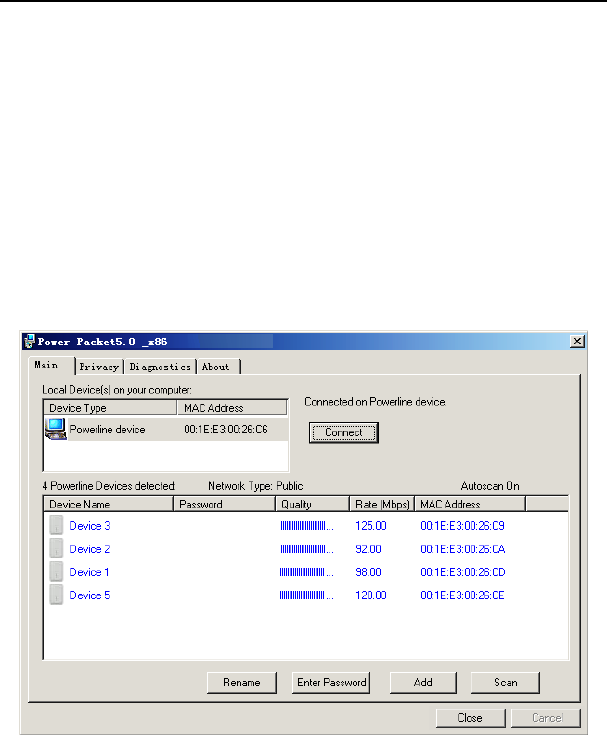Click MAC address ending in CD
The image size is (607, 735).
[463, 572]
